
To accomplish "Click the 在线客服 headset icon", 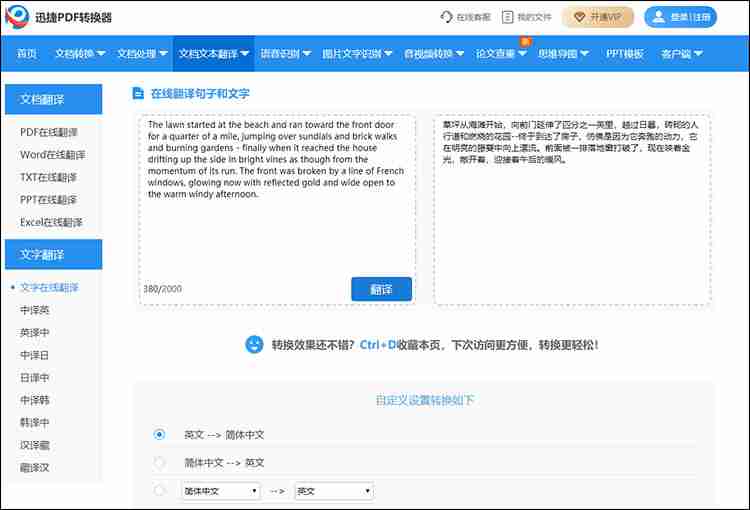I will (x=446, y=17).
